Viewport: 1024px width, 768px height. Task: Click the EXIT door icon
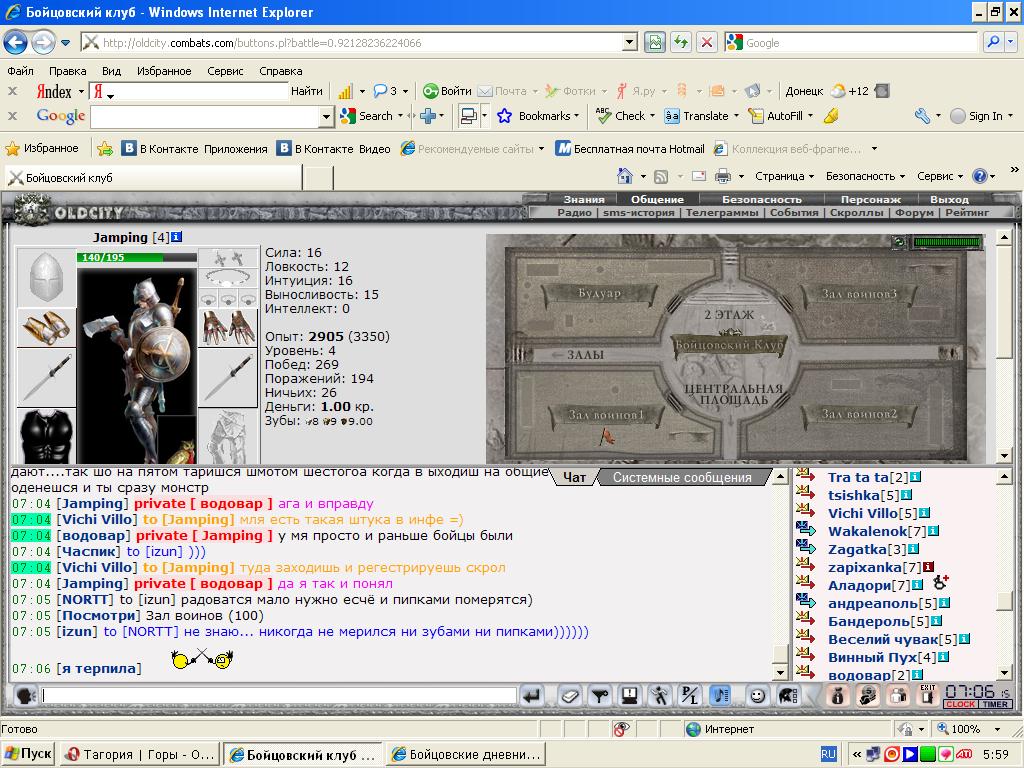pos(927,696)
